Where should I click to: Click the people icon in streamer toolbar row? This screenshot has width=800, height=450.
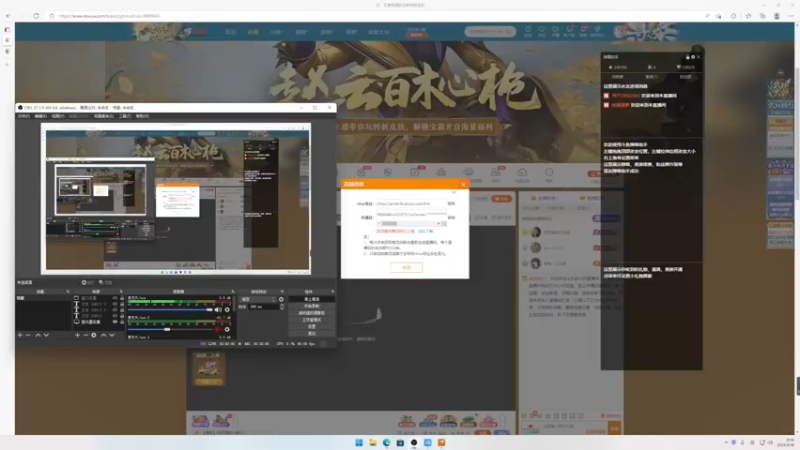click(x=495, y=172)
